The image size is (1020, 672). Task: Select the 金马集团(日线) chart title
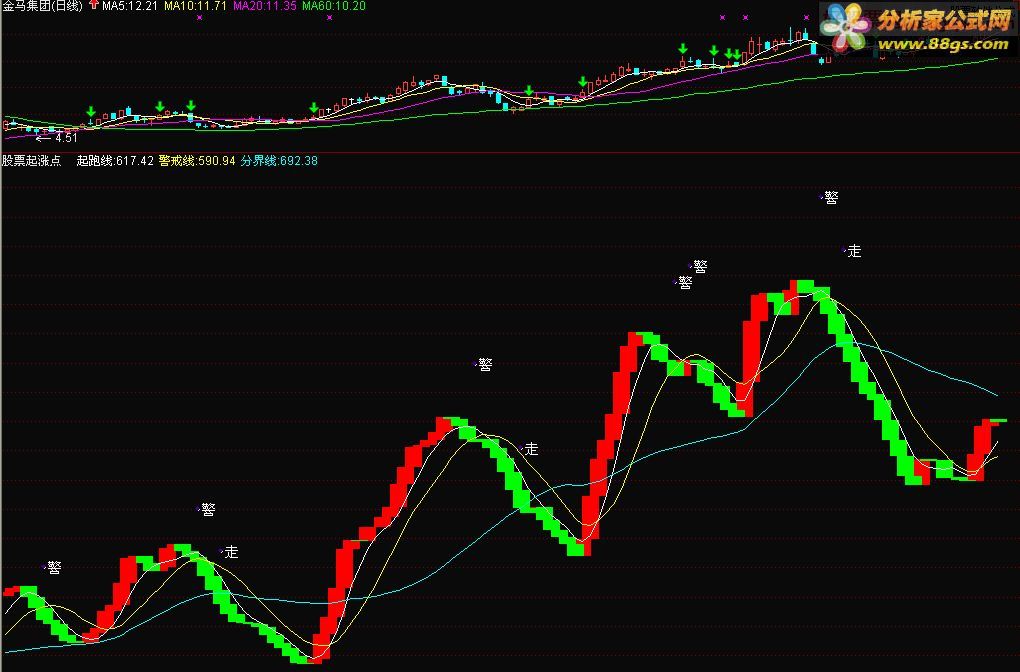(43, 6)
